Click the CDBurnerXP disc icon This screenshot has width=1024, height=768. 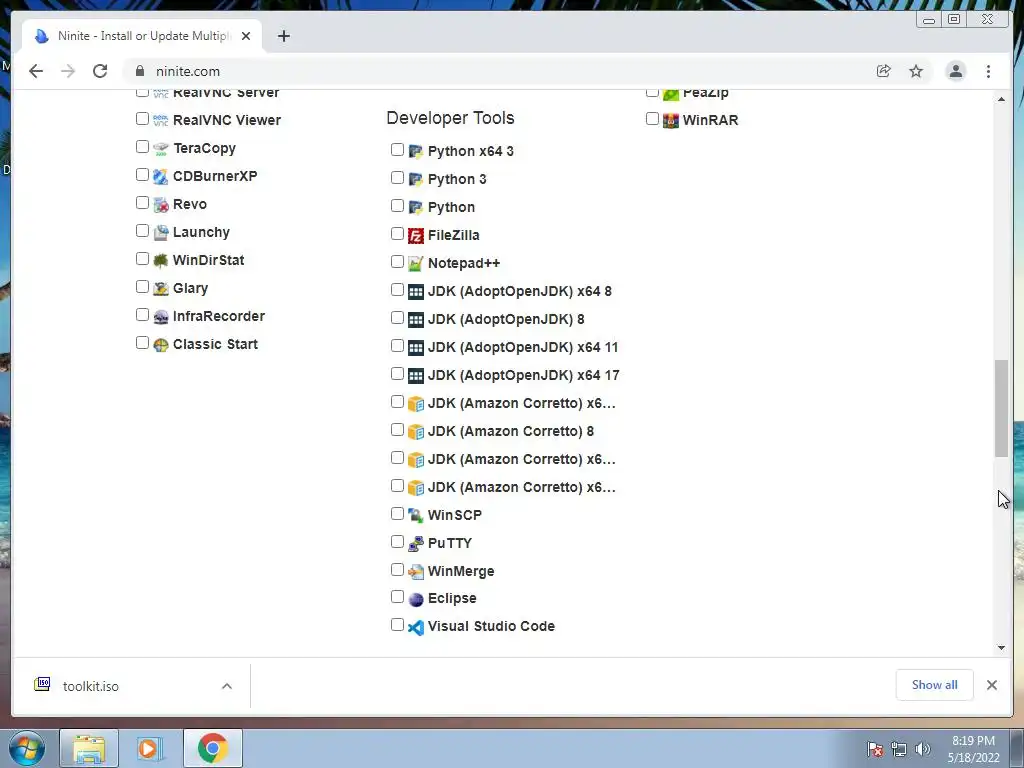coord(161,176)
